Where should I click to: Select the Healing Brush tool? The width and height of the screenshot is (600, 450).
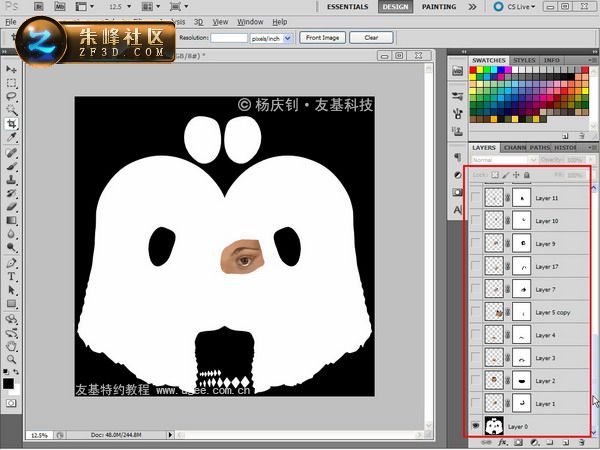point(11,153)
